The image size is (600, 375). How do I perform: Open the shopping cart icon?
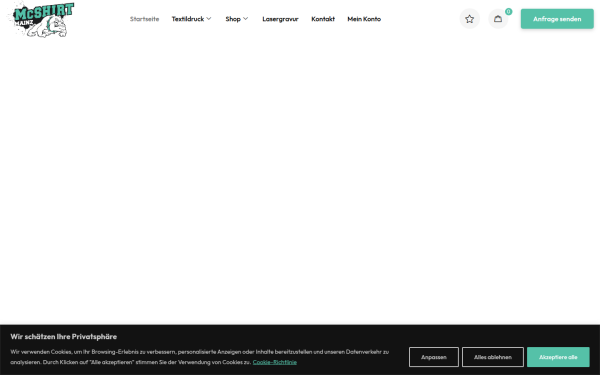point(498,19)
